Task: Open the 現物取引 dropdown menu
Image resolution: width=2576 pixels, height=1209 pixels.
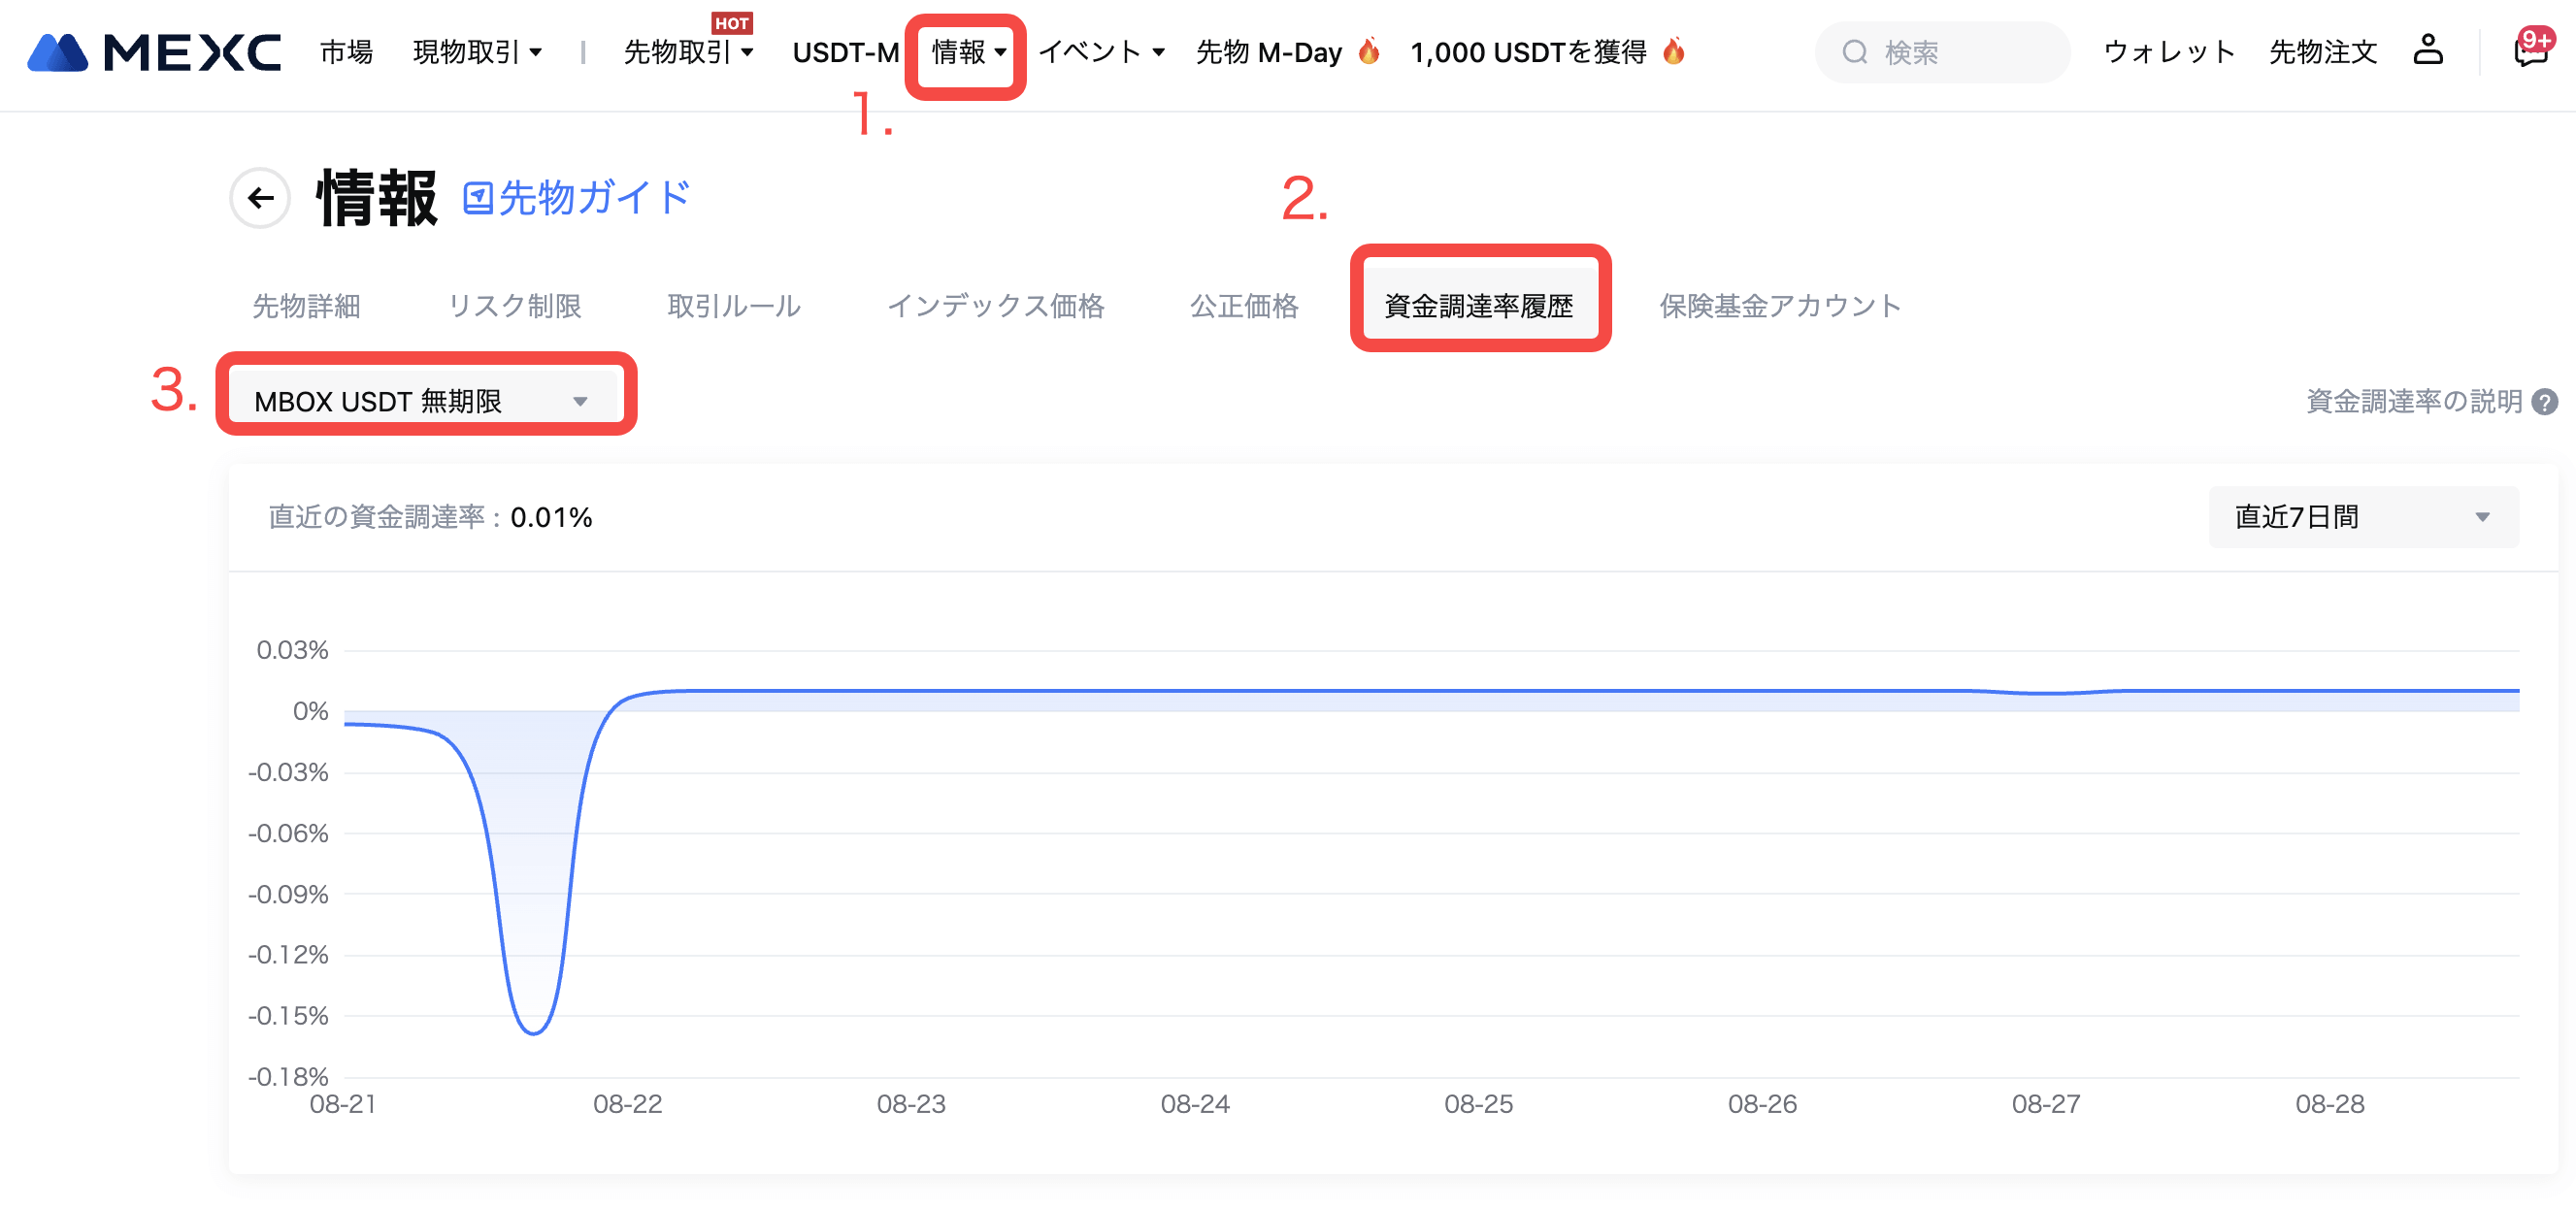Action: (x=477, y=52)
